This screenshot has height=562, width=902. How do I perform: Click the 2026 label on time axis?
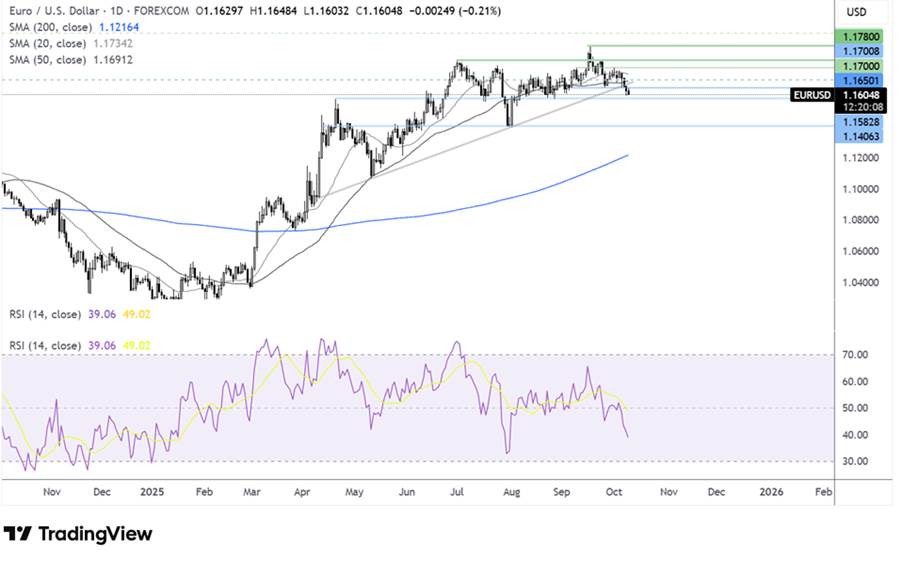(x=770, y=492)
